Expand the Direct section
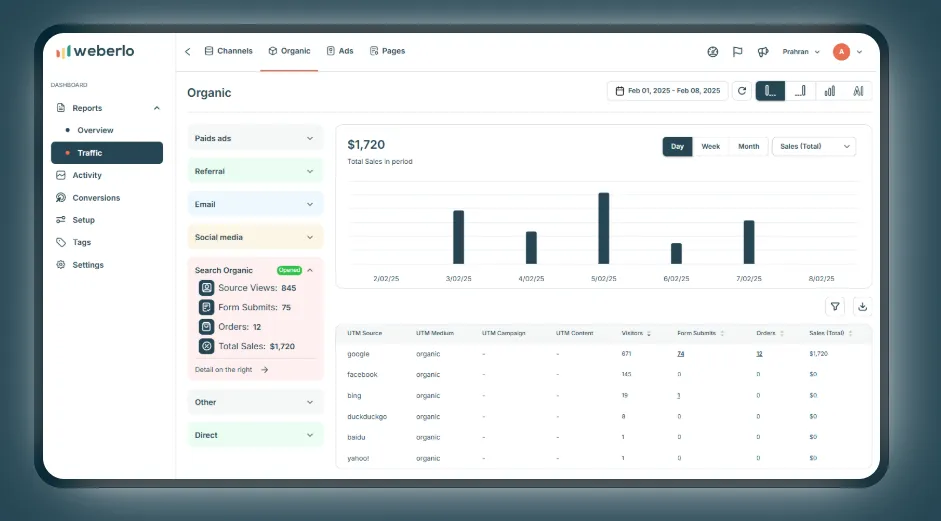Image resolution: width=941 pixels, height=521 pixels. click(256, 435)
